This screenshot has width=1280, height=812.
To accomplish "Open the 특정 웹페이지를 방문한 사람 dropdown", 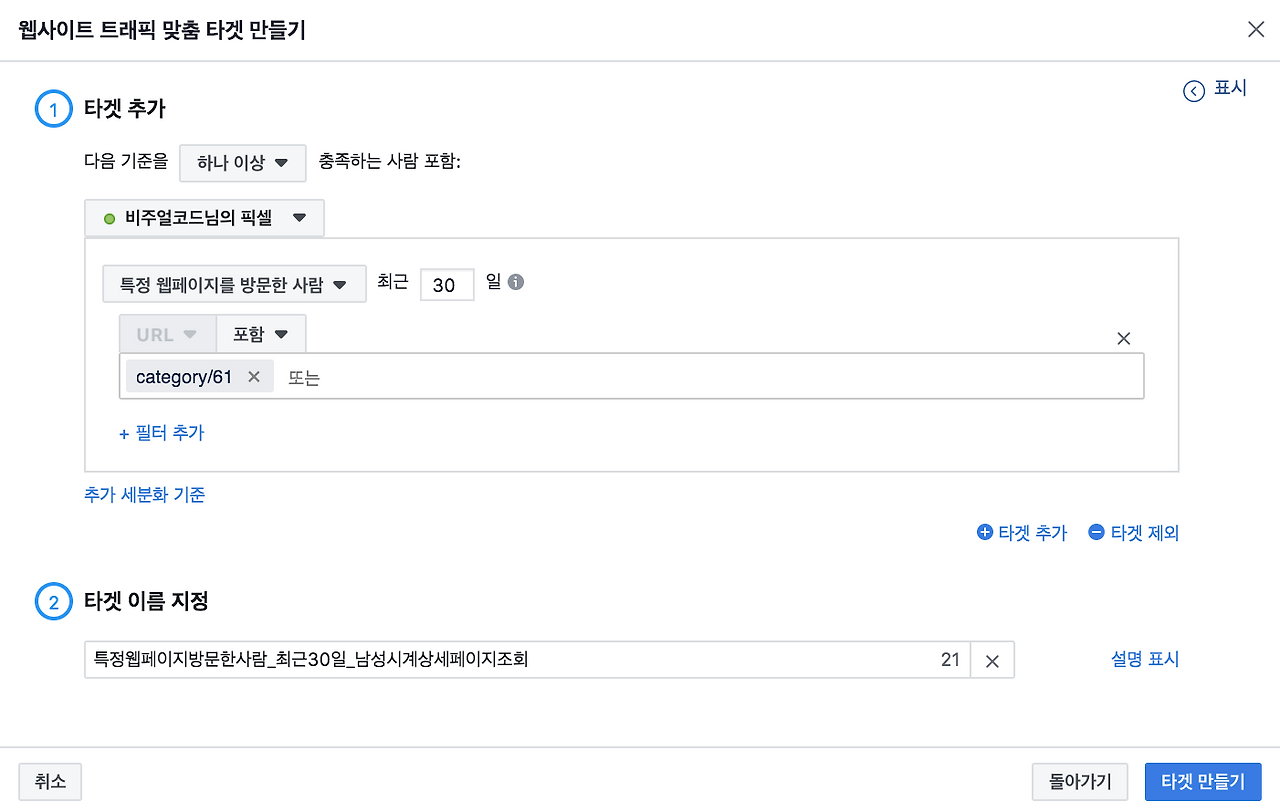I will coord(234,284).
